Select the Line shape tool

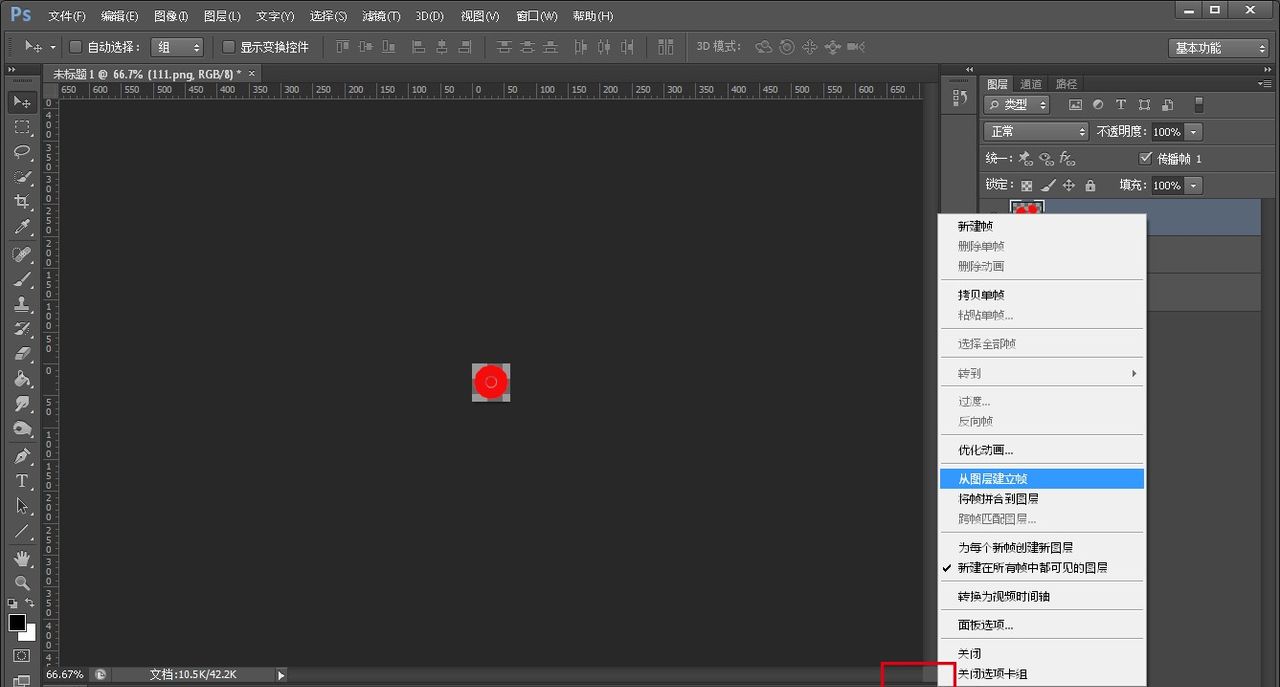(22, 531)
